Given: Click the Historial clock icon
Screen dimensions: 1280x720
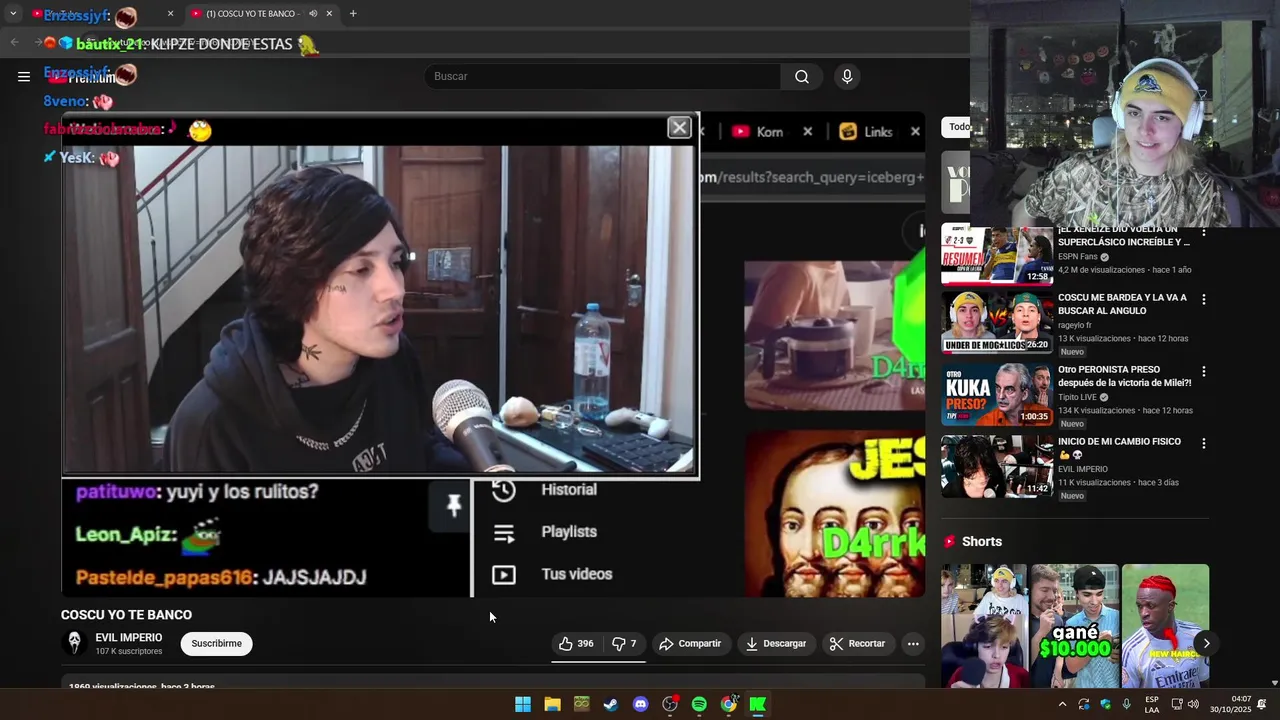Looking at the screenshot, I should point(503,490).
